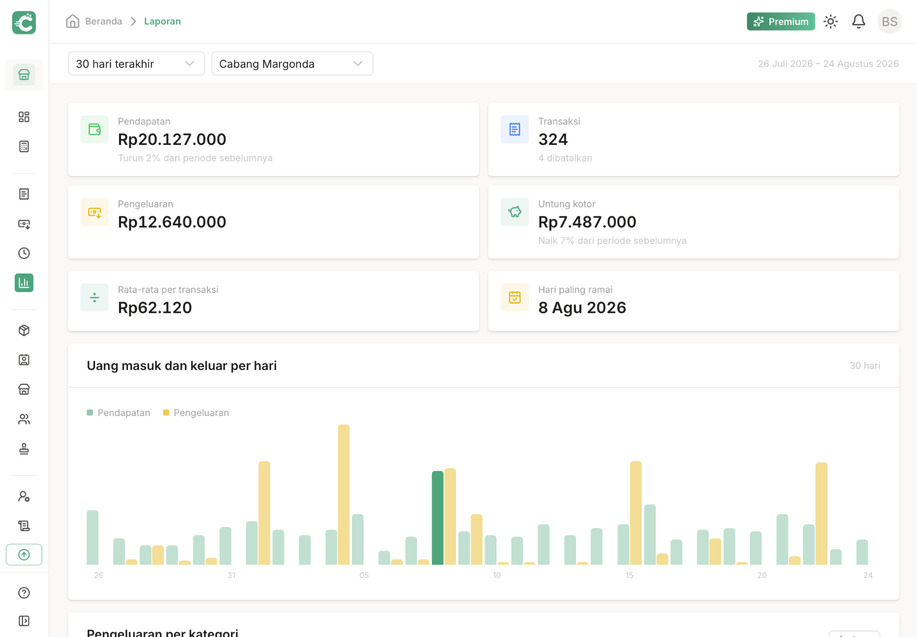The width and height of the screenshot is (917, 637).
Task: Click the Untung kotor piggy bank icon
Action: (x=515, y=212)
